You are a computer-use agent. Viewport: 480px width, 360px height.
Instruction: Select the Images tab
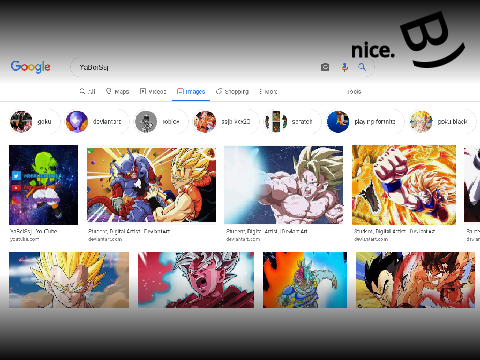191,91
